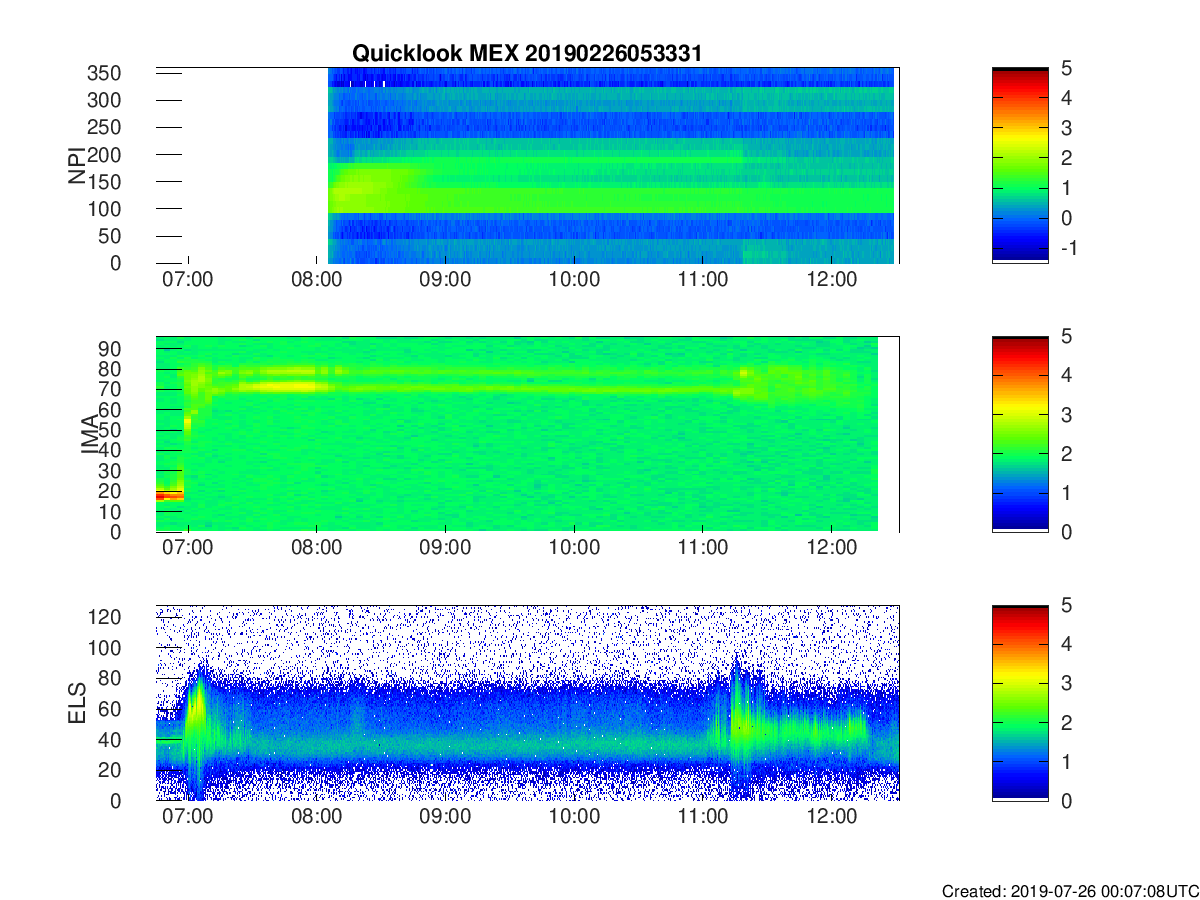Click the Created 2019-07-26 timestamp text

pyautogui.click(x=1069, y=890)
